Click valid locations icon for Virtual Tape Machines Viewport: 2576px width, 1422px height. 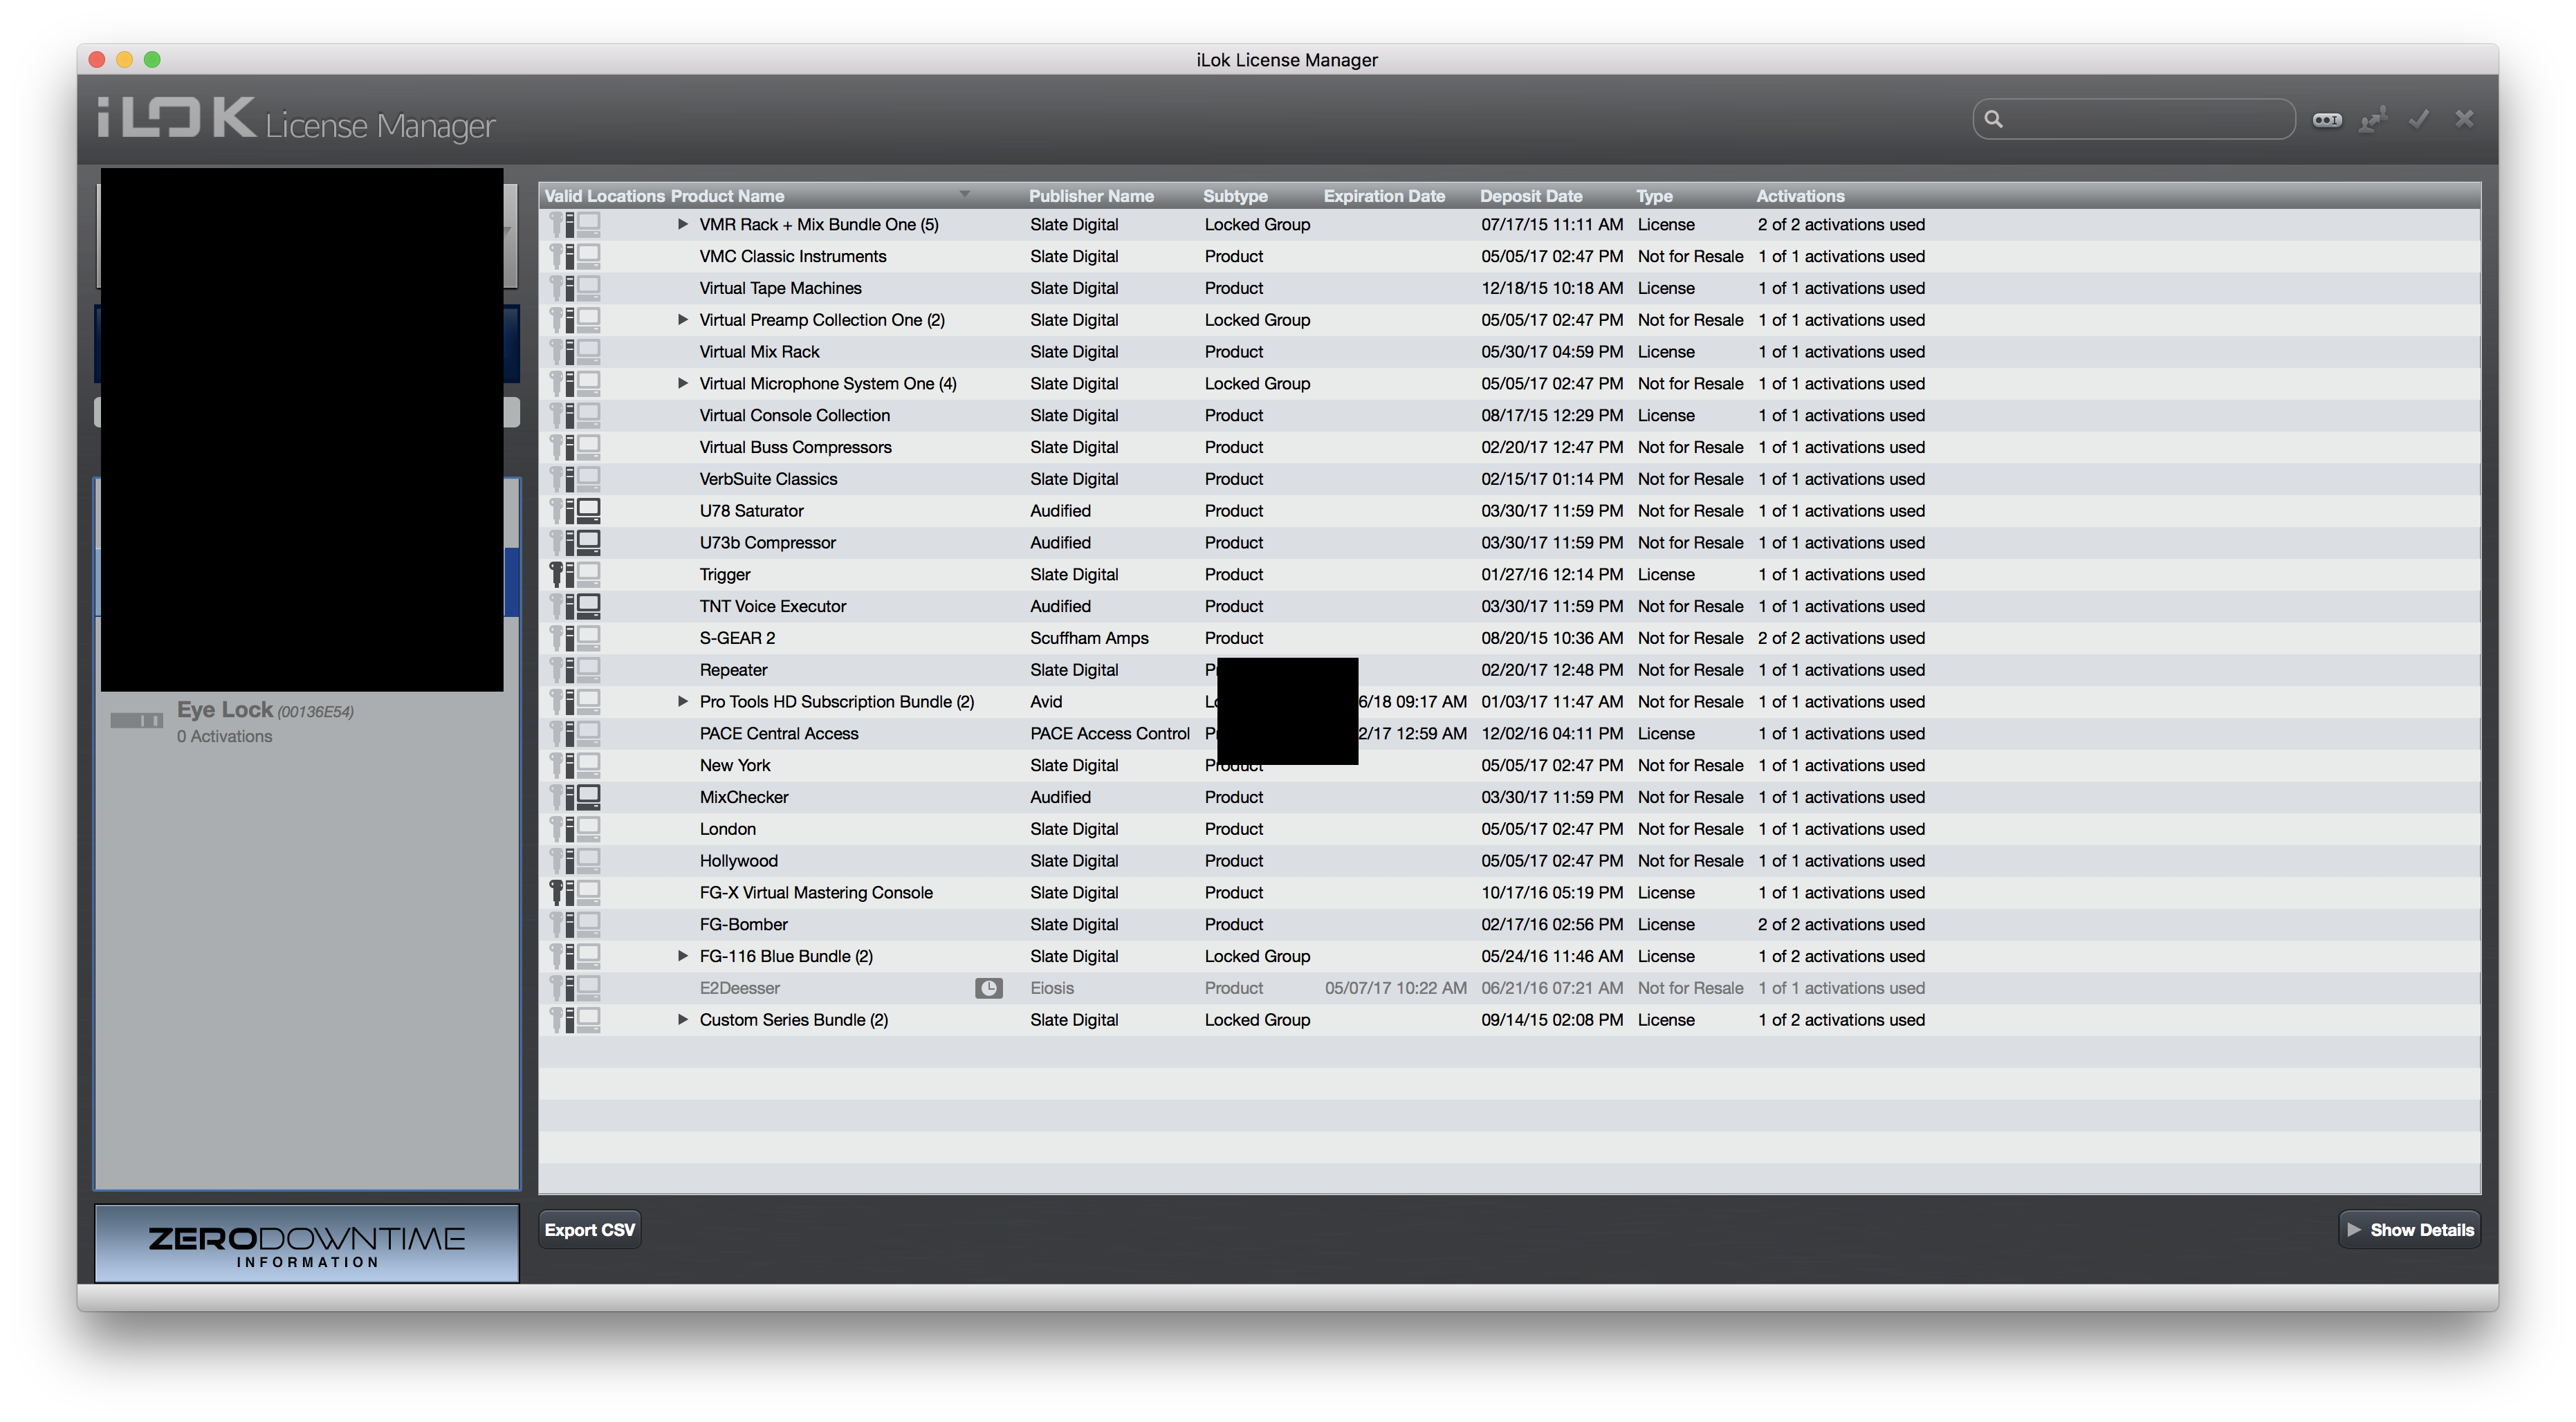[x=575, y=288]
